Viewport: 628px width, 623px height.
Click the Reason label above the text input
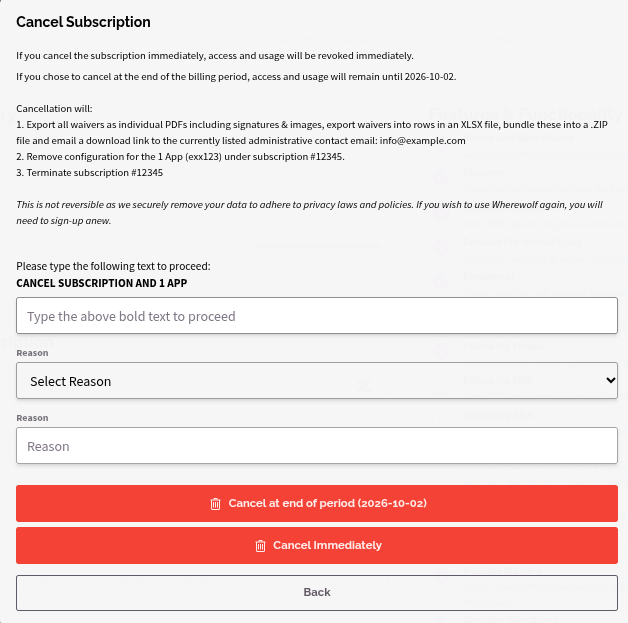click(x=32, y=418)
